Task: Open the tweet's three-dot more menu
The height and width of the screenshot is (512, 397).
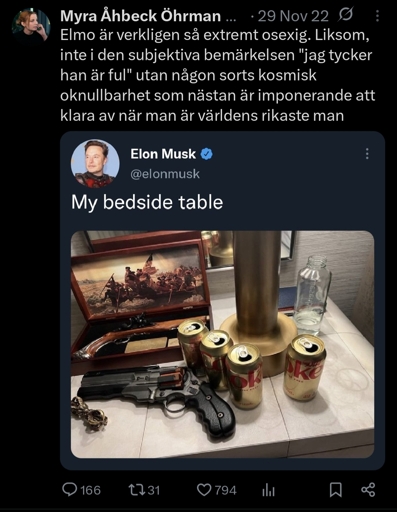Action: click(377, 16)
